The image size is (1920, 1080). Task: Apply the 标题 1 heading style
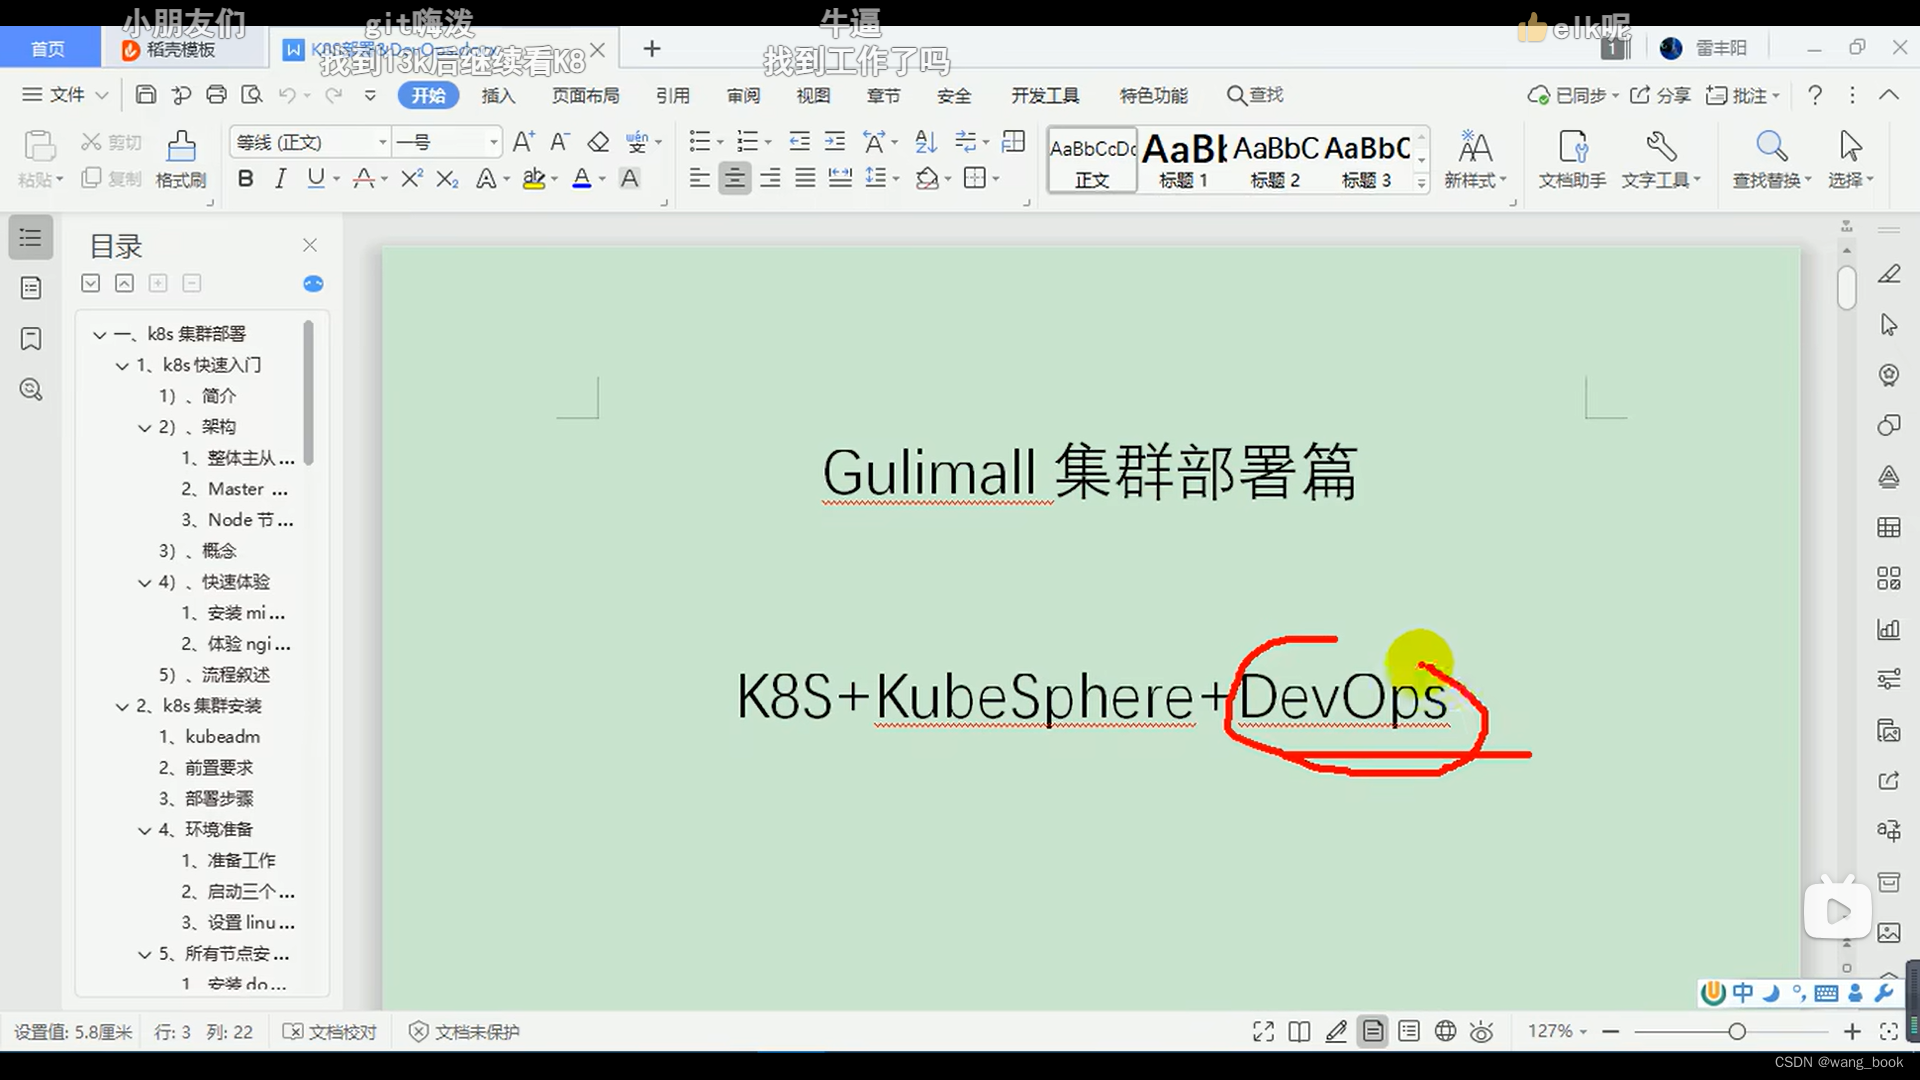[x=1184, y=160]
